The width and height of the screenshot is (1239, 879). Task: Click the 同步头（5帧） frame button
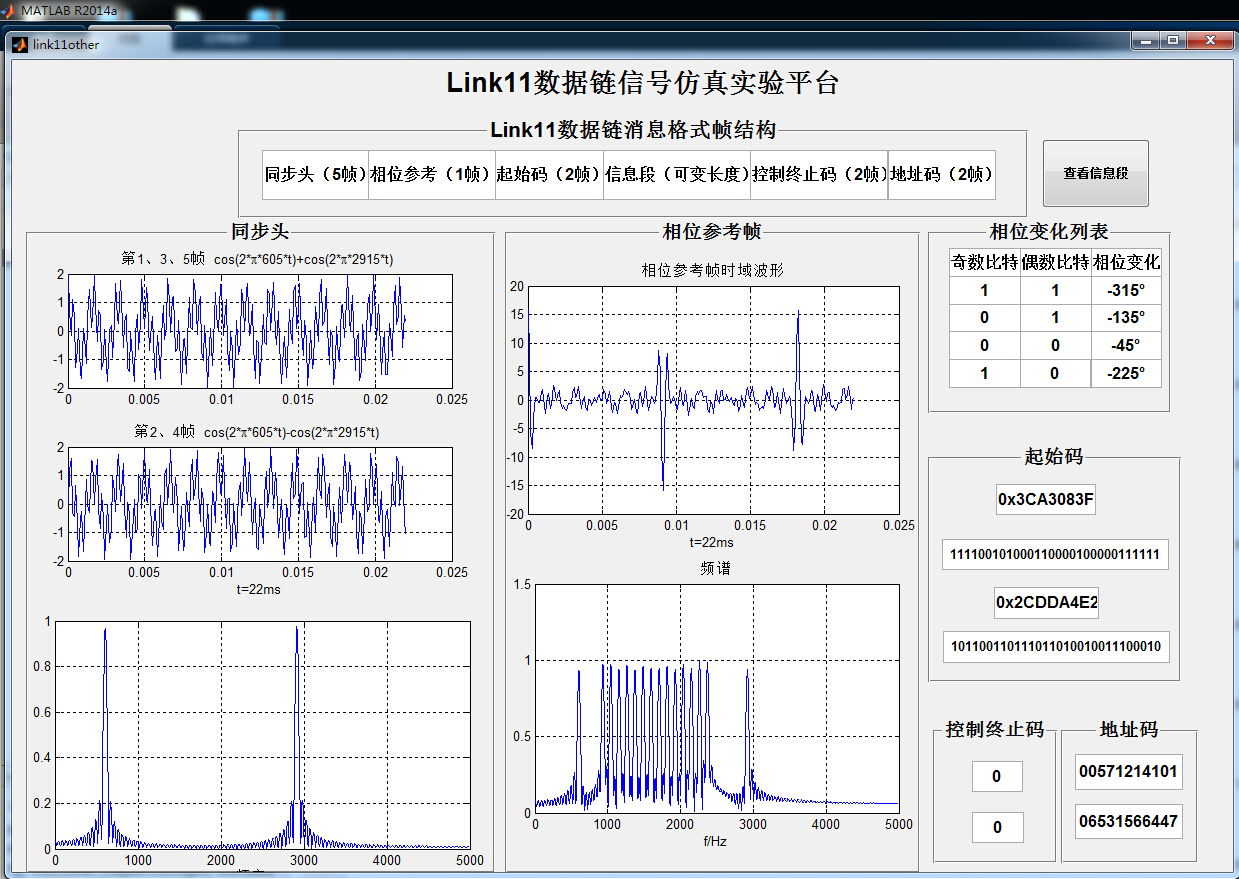point(315,175)
